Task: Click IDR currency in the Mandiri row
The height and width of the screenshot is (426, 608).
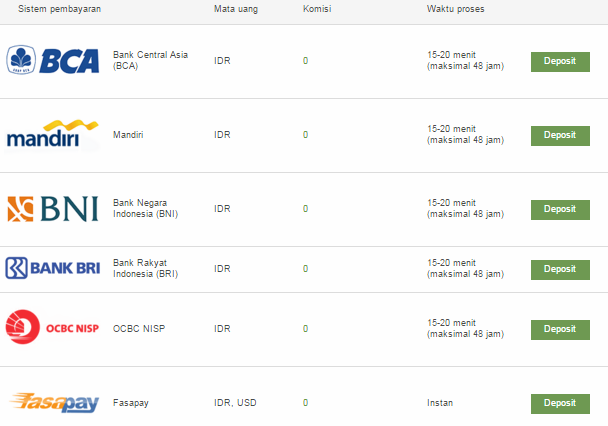Action: pos(222,135)
